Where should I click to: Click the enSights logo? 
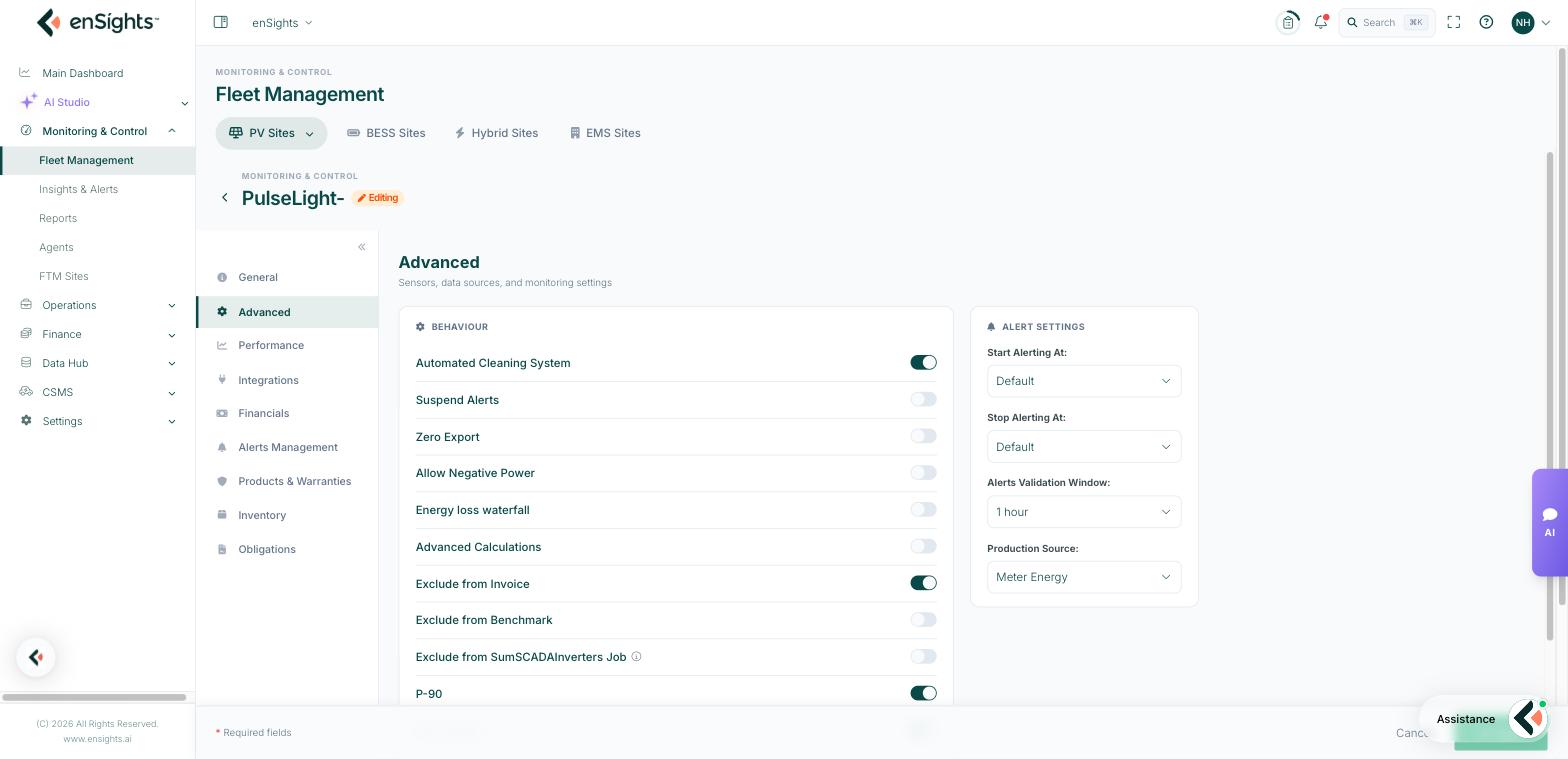[97, 22]
